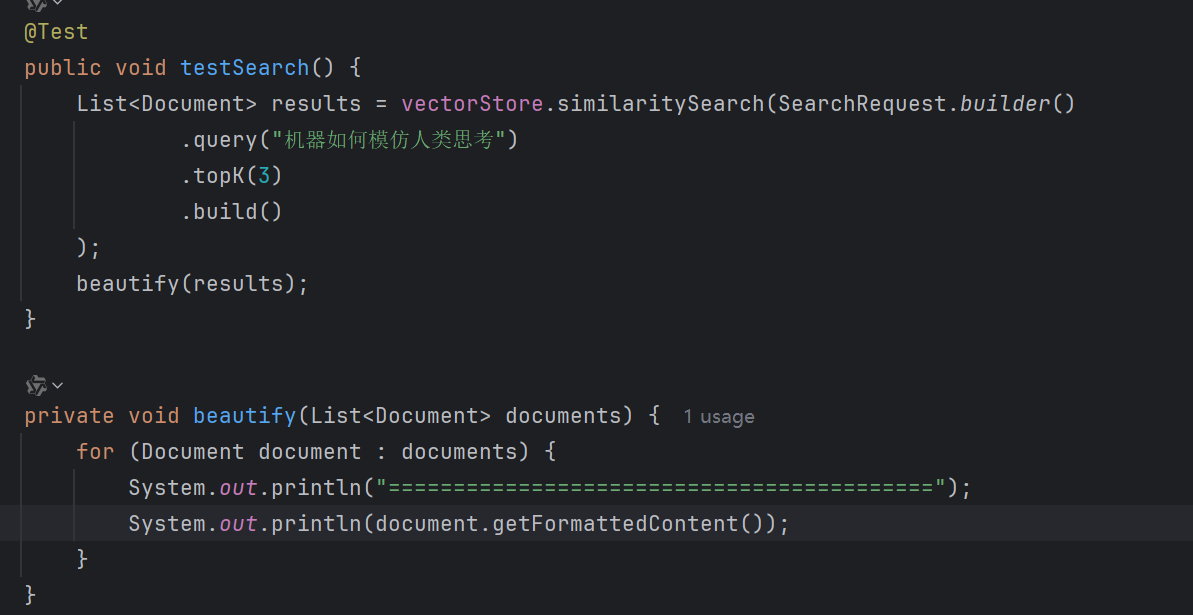Click the documents parameter in beautify signature
Screen dimensions: 1193x615
click(563, 416)
